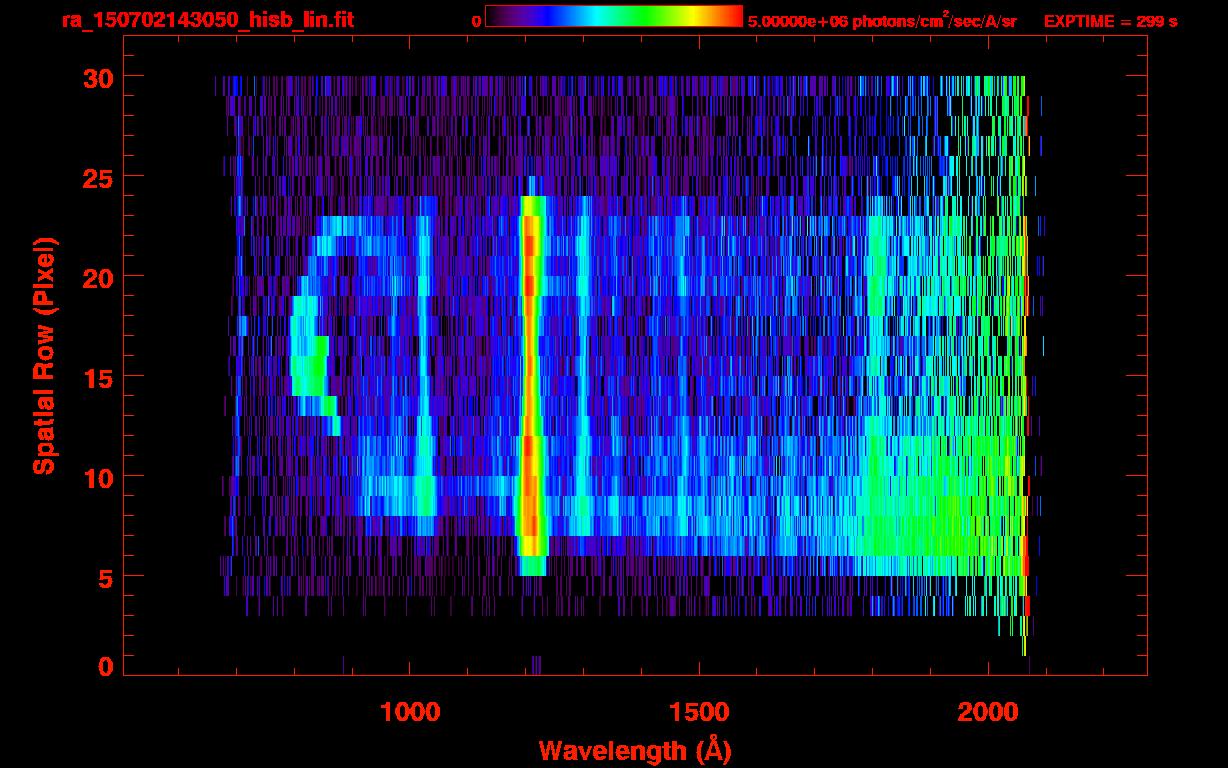Click the x-axis tick label 2000

click(x=987, y=711)
